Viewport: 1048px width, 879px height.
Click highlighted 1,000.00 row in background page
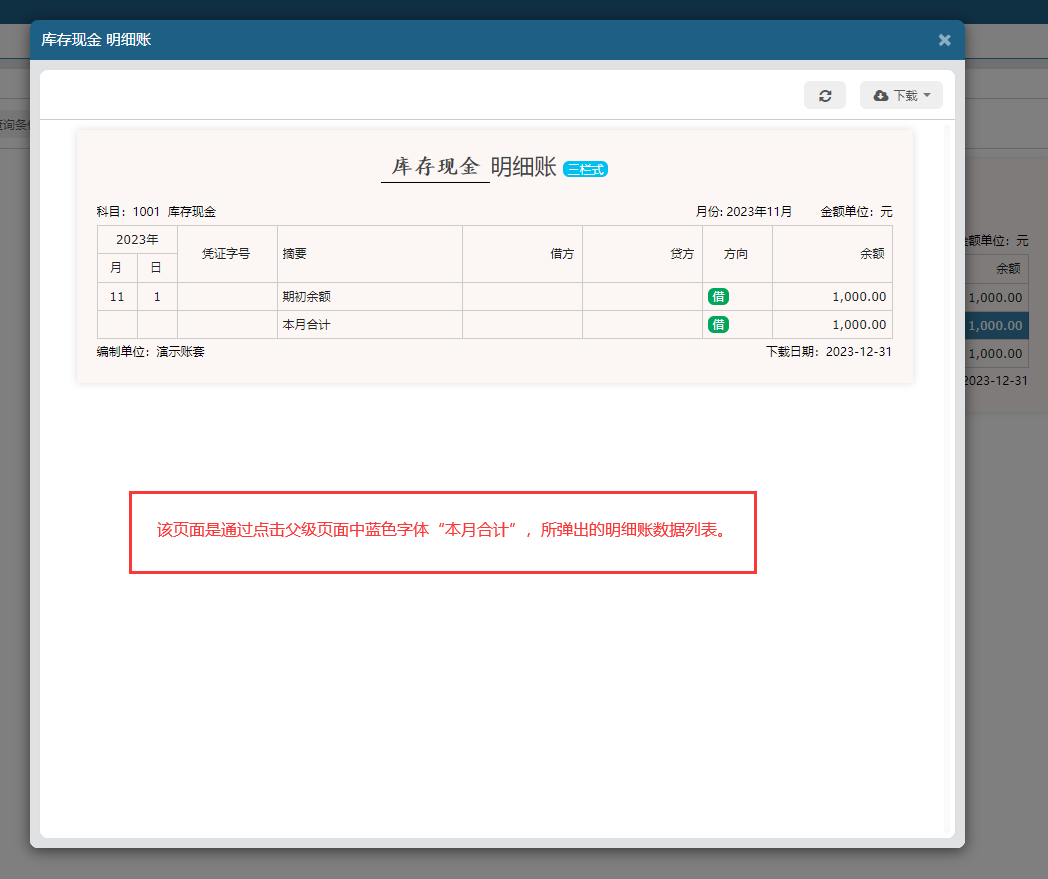tap(995, 326)
